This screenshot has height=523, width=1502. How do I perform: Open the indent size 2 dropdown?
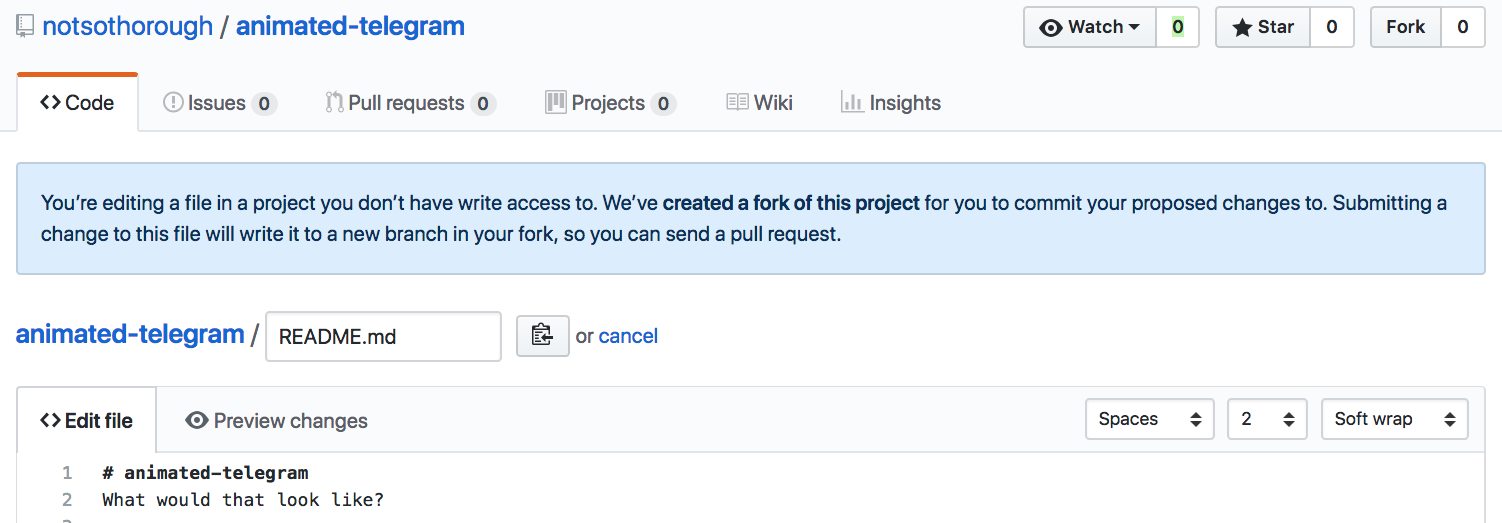click(x=1267, y=419)
